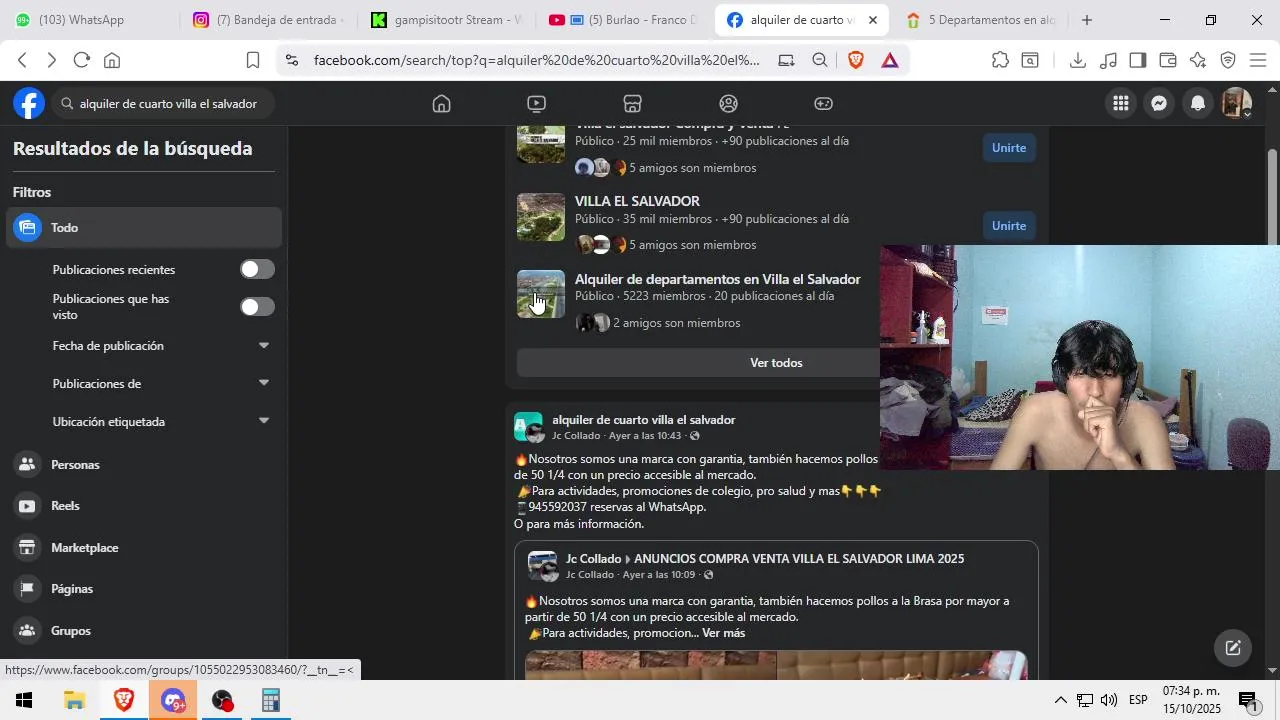The image size is (1280, 720).
Task: Open browser downloads icon
Action: (1078, 60)
